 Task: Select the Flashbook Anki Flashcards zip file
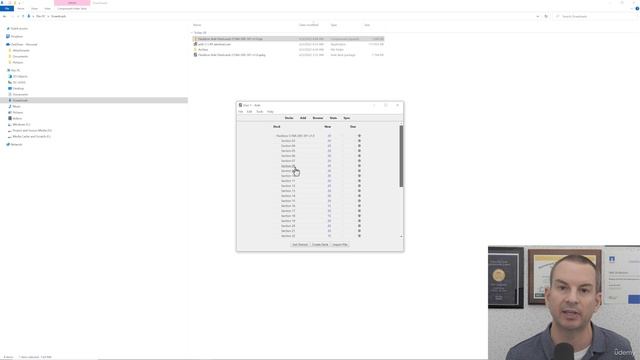click(289, 39)
